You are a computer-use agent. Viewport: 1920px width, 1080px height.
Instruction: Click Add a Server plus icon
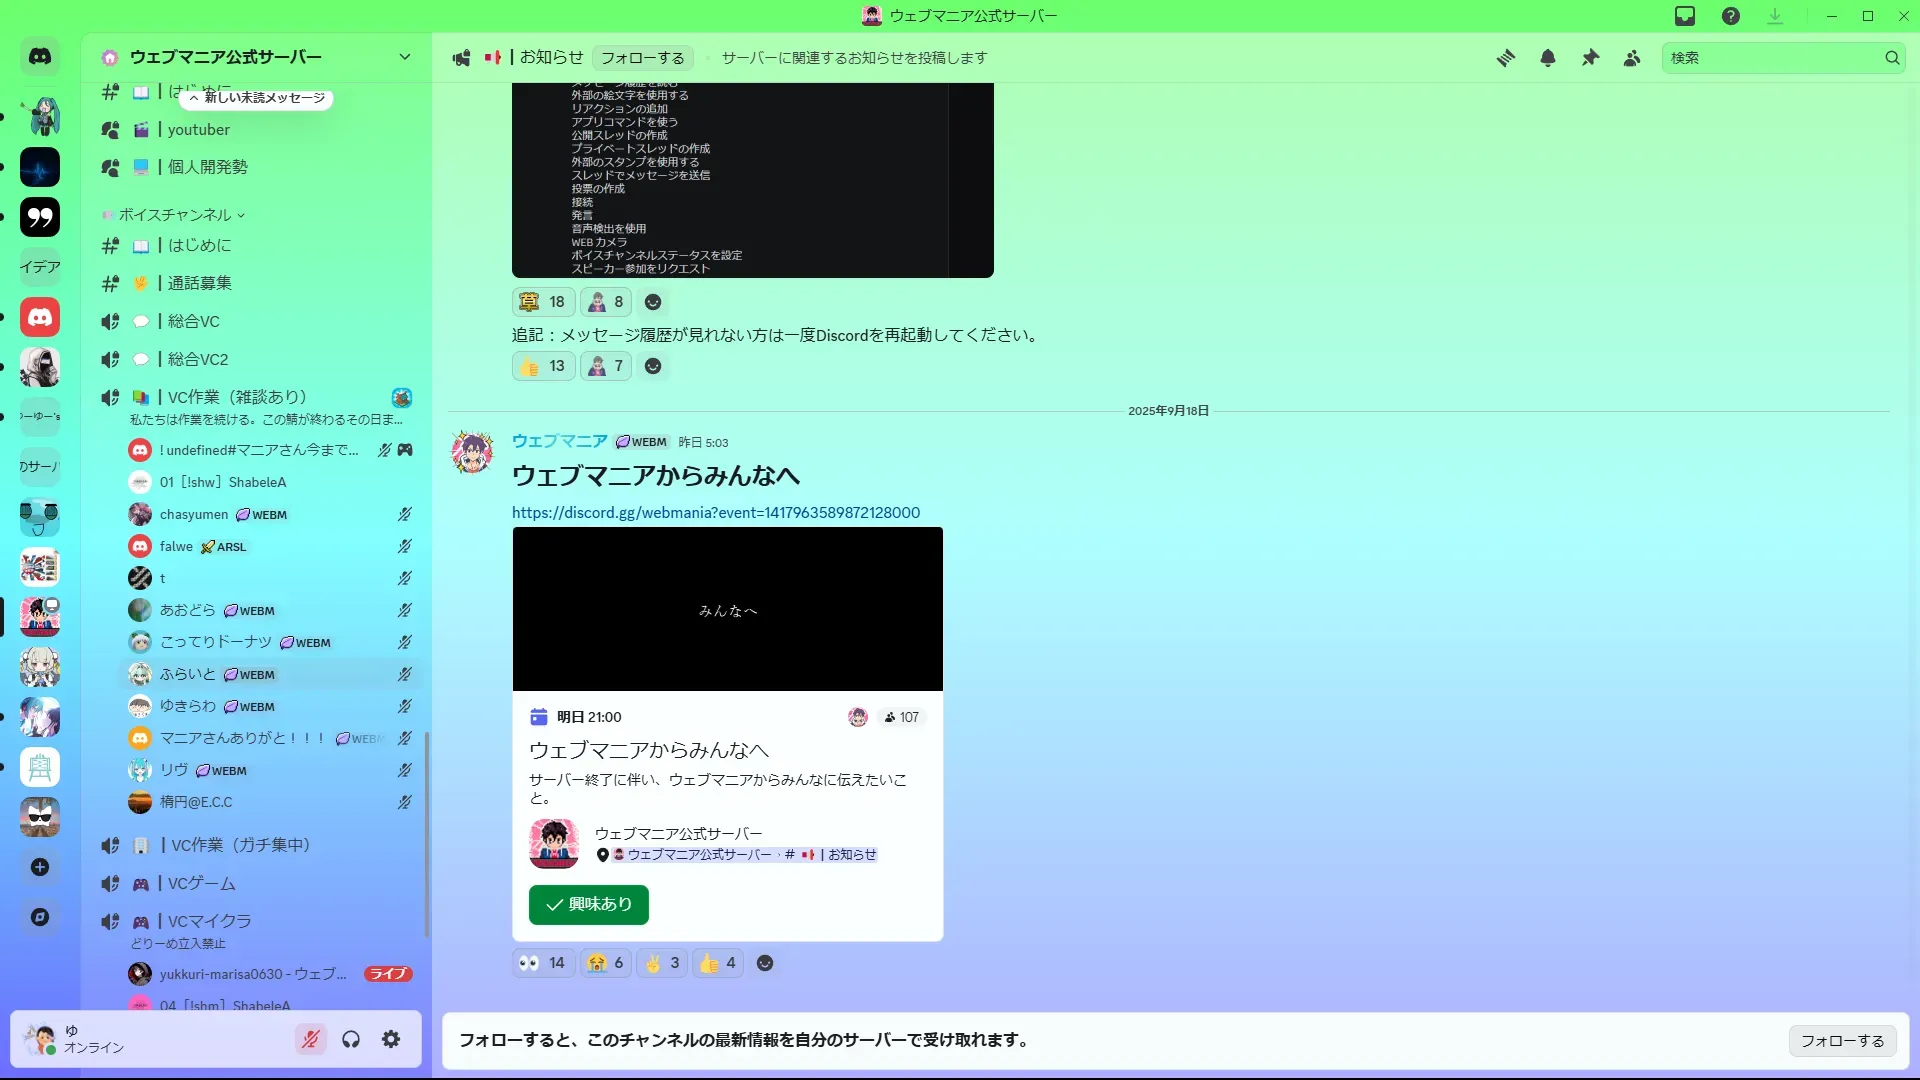pyautogui.click(x=40, y=867)
